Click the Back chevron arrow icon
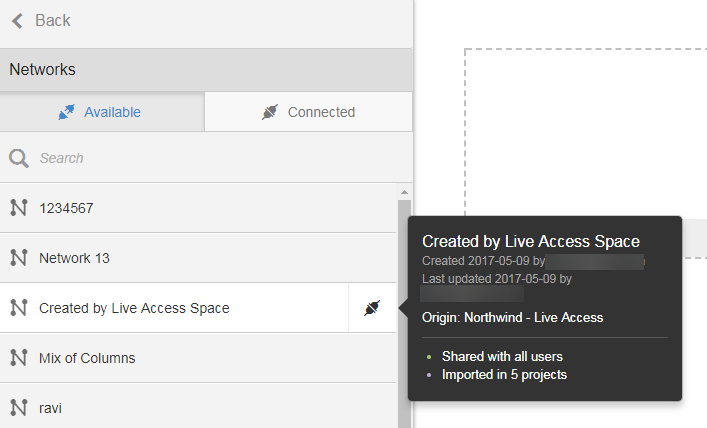This screenshot has height=428, width=707. click(17, 21)
